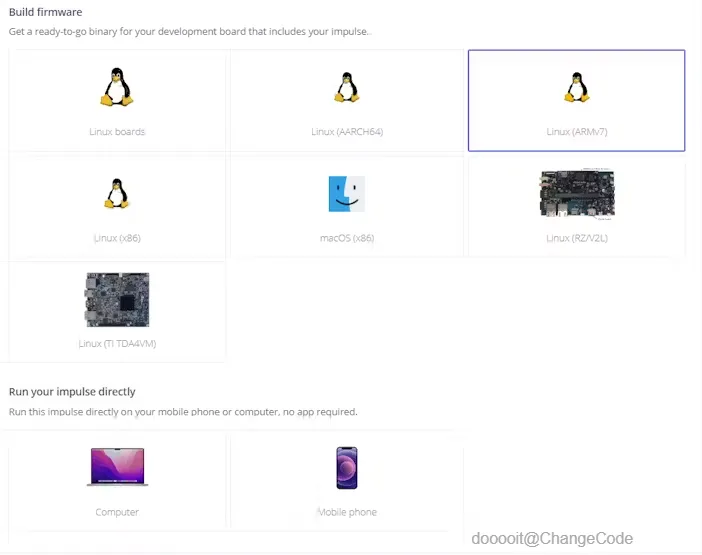This screenshot has height=555, width=702.
Task: Select the TI TDA4VM board image
Action: pos(117,299)
